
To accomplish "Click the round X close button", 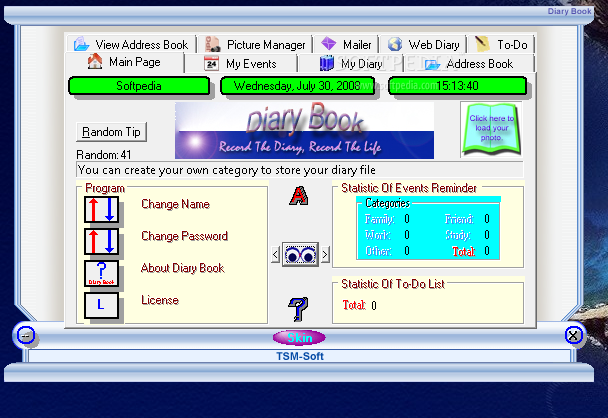I will [573, 335].
